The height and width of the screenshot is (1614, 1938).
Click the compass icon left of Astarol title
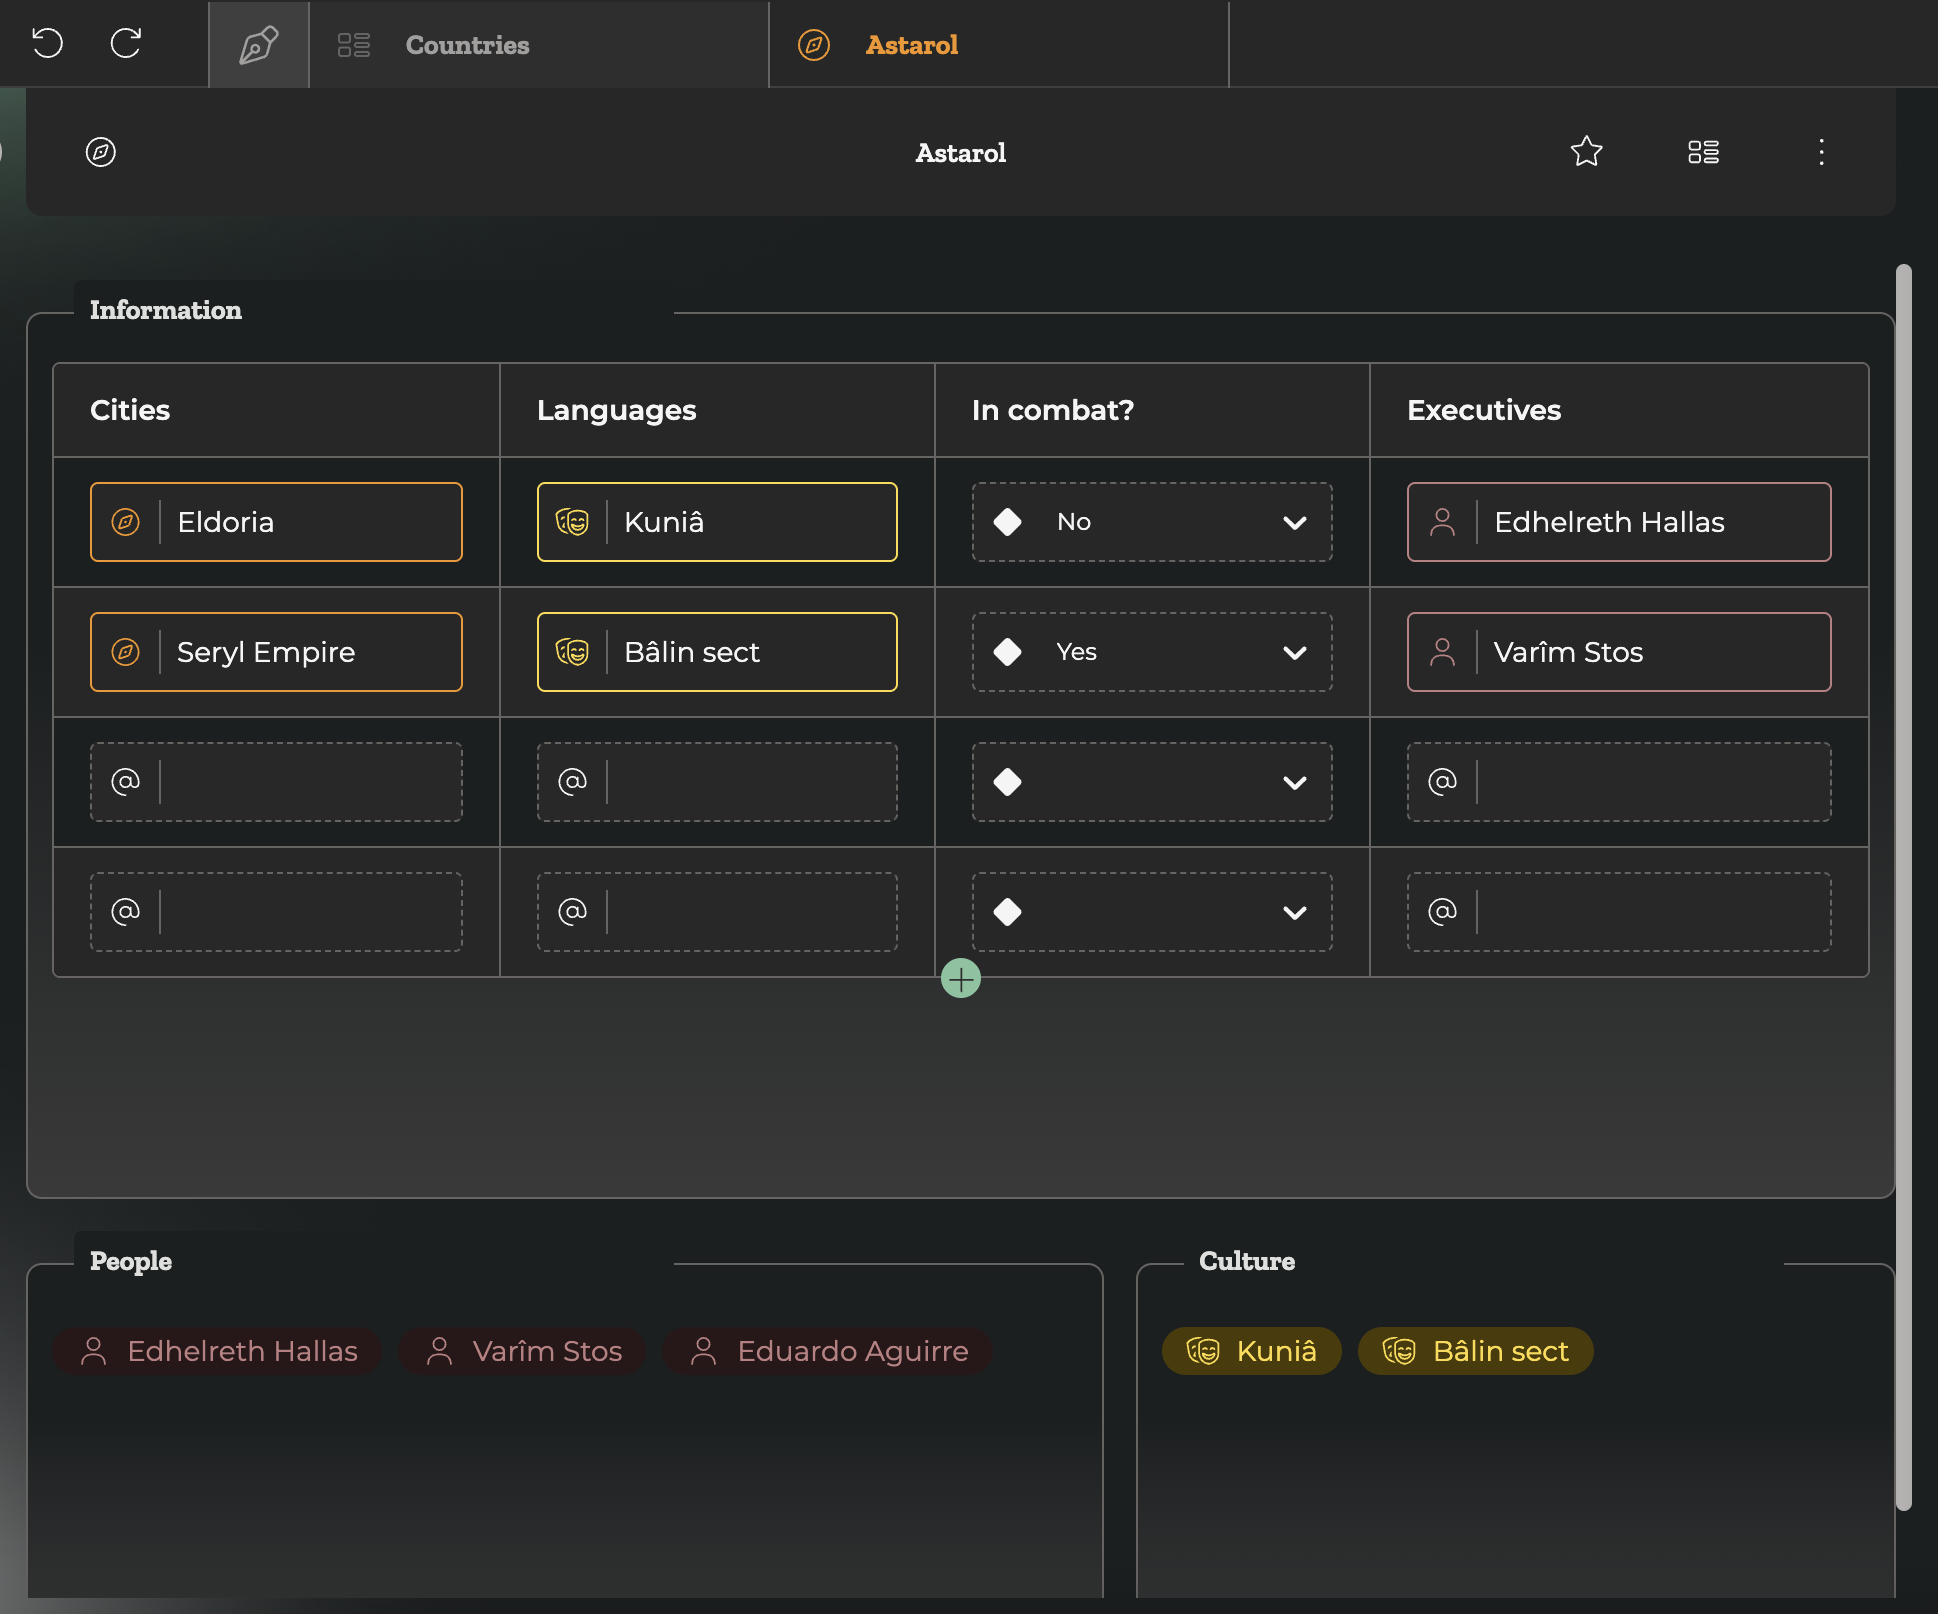click(101, 152)
